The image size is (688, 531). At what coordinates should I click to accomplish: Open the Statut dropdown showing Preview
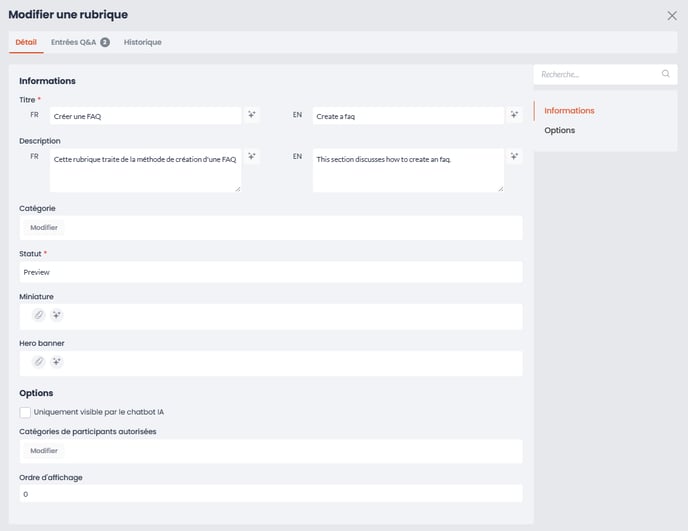tap(271, 272)
